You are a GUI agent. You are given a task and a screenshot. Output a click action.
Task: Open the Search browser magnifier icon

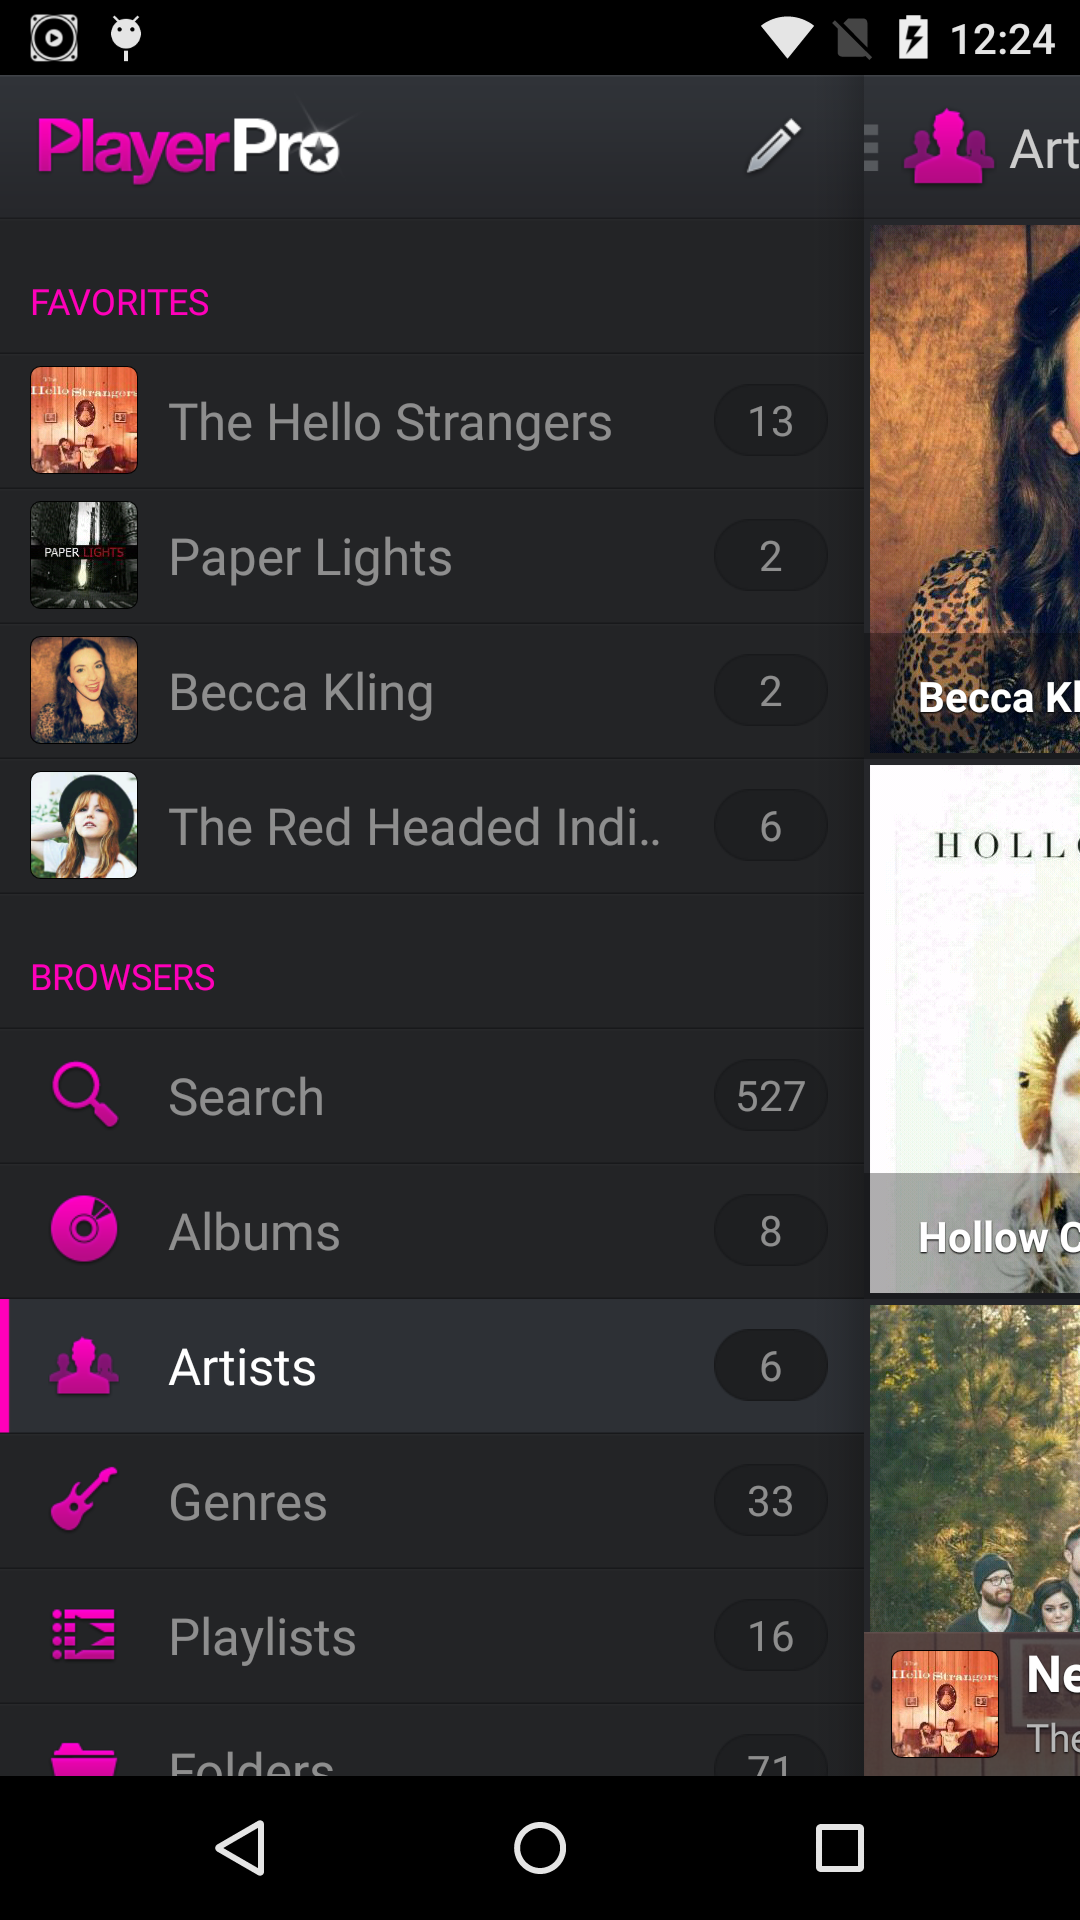[85, 1095]
